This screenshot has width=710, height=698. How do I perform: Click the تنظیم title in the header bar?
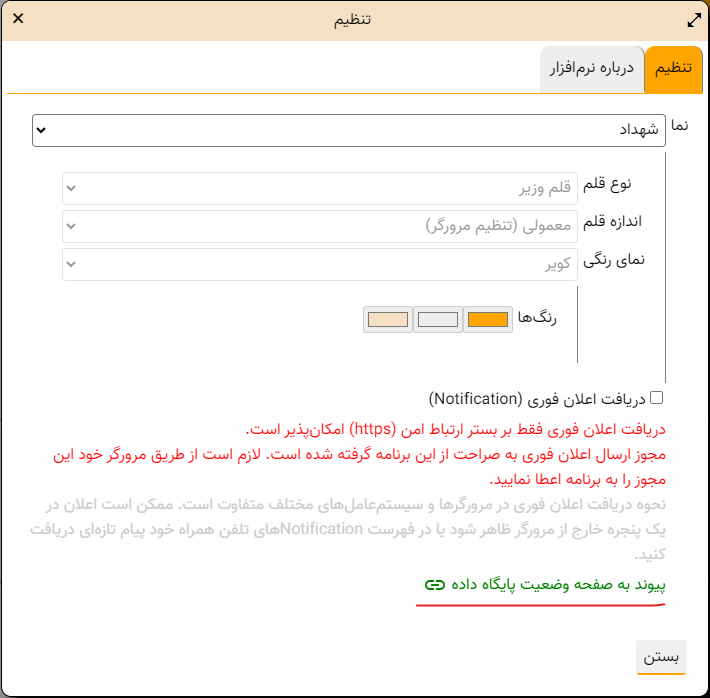coord(353,20)
